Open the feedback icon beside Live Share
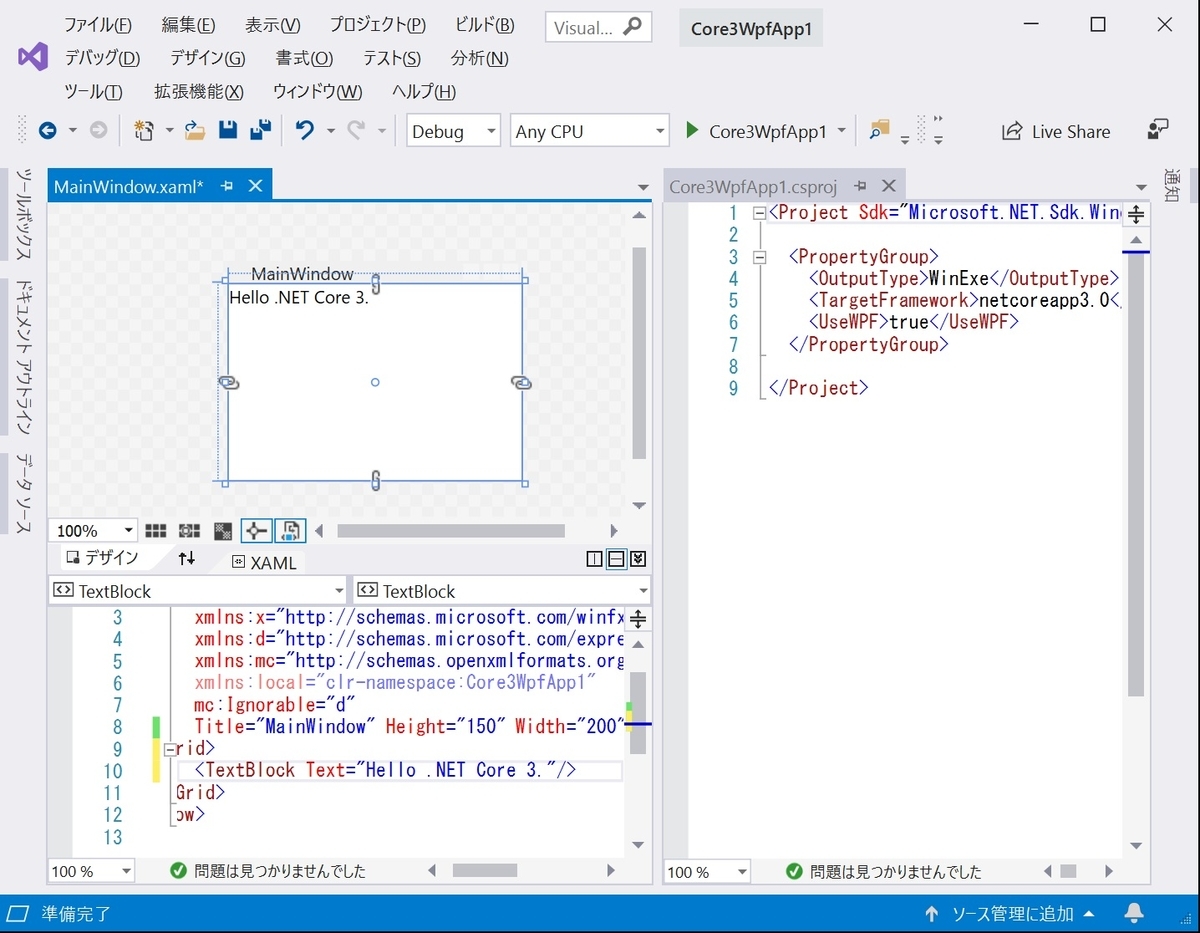The width and height of the screenshot is (1200, 933). pos(1158,131)
